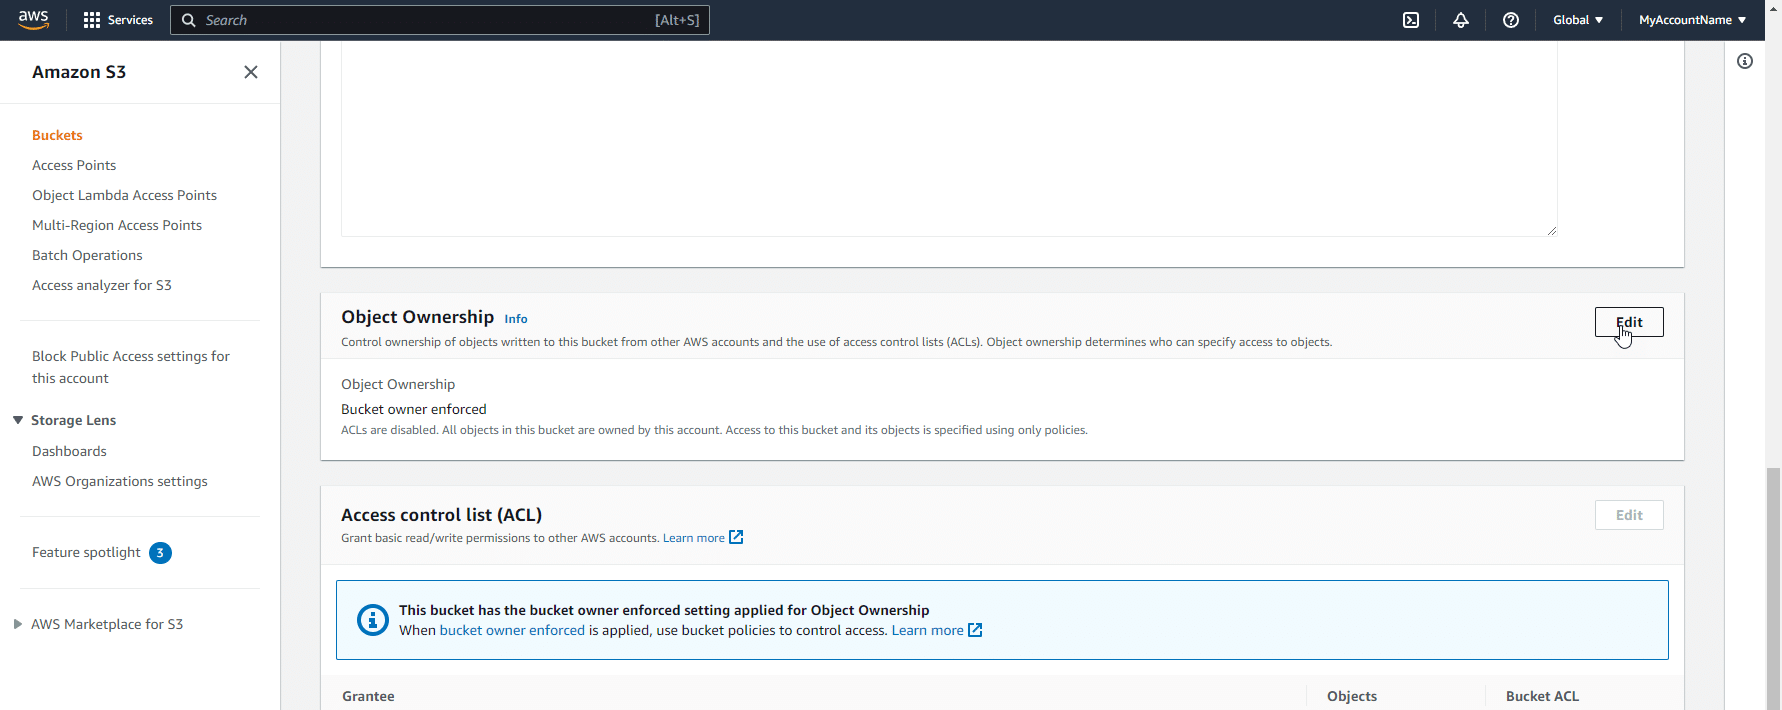Expand AWS Marketplace for S3

pos(18,624)
